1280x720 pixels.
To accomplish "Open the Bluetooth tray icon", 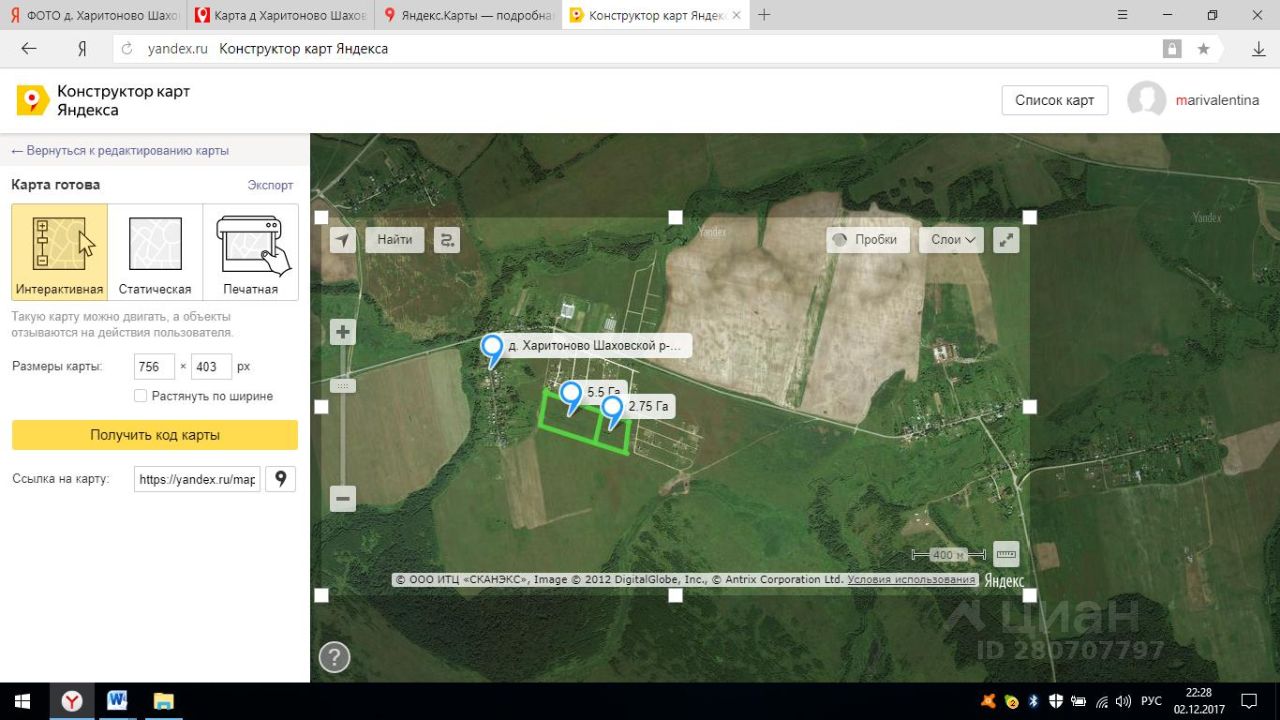I will 1034,701.
